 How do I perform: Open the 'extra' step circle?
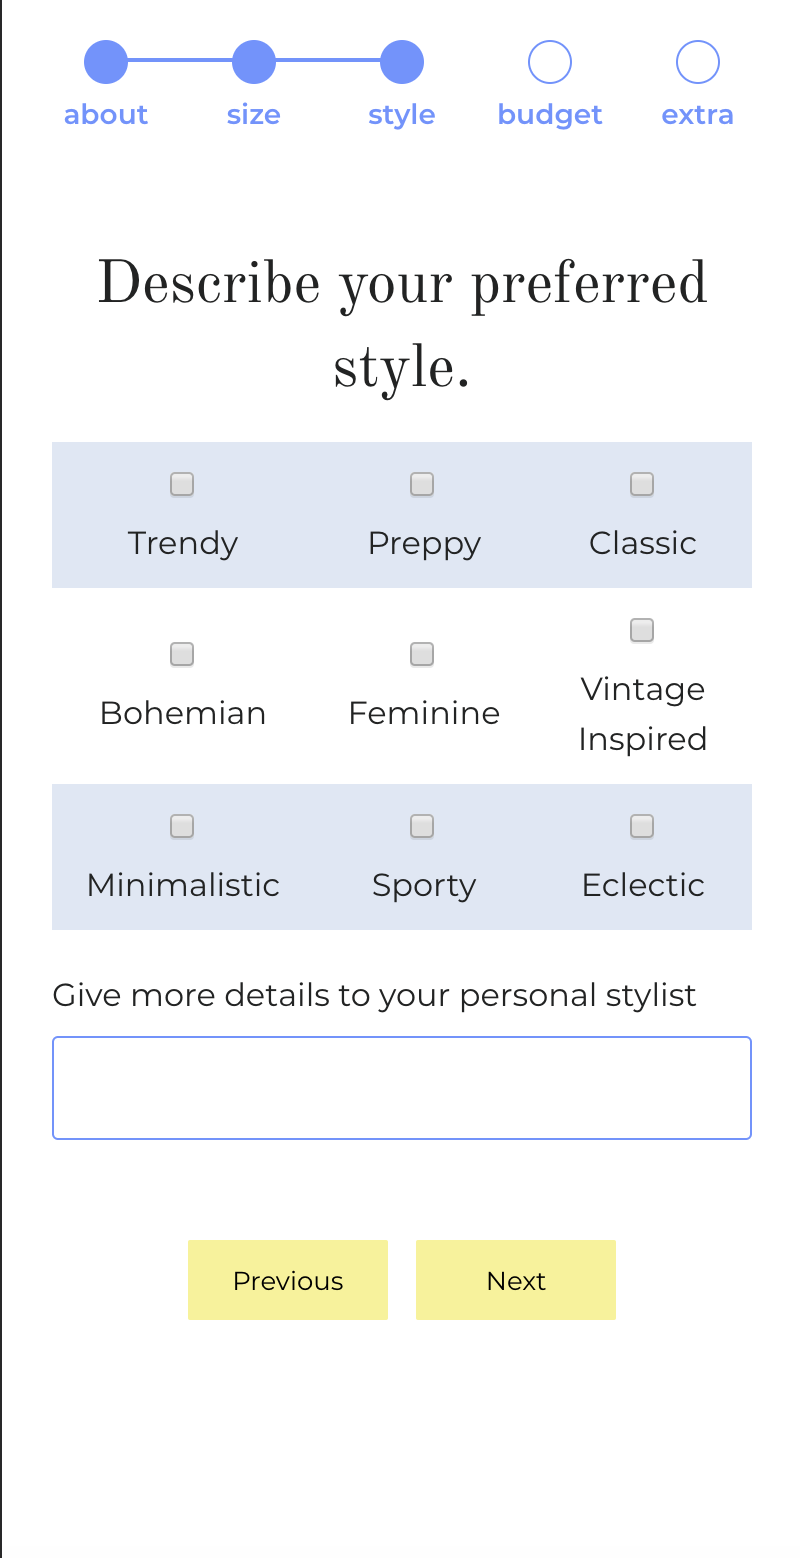(698, 62)
